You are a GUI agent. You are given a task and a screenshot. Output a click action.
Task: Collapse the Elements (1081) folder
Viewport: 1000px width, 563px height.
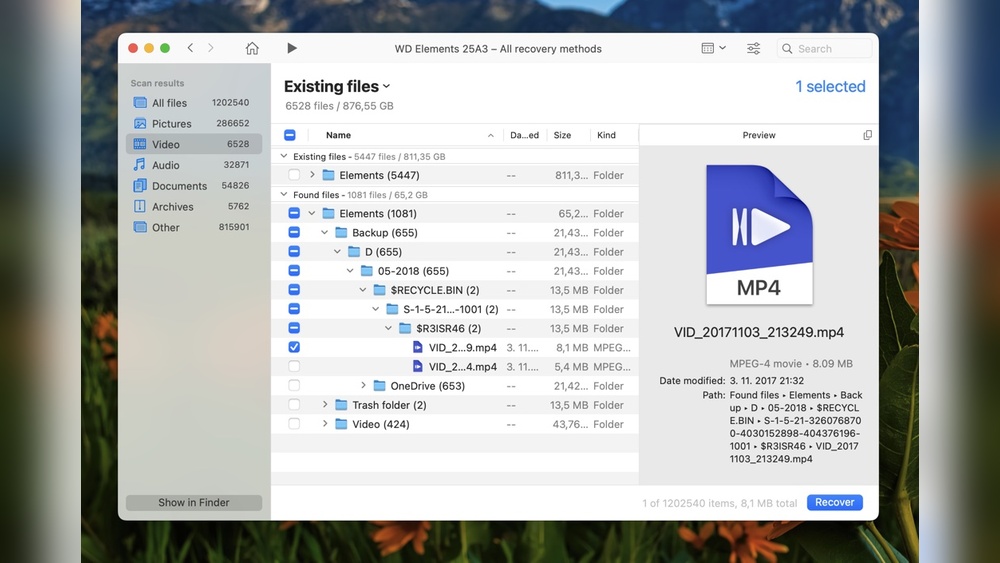tap(312, 213)
